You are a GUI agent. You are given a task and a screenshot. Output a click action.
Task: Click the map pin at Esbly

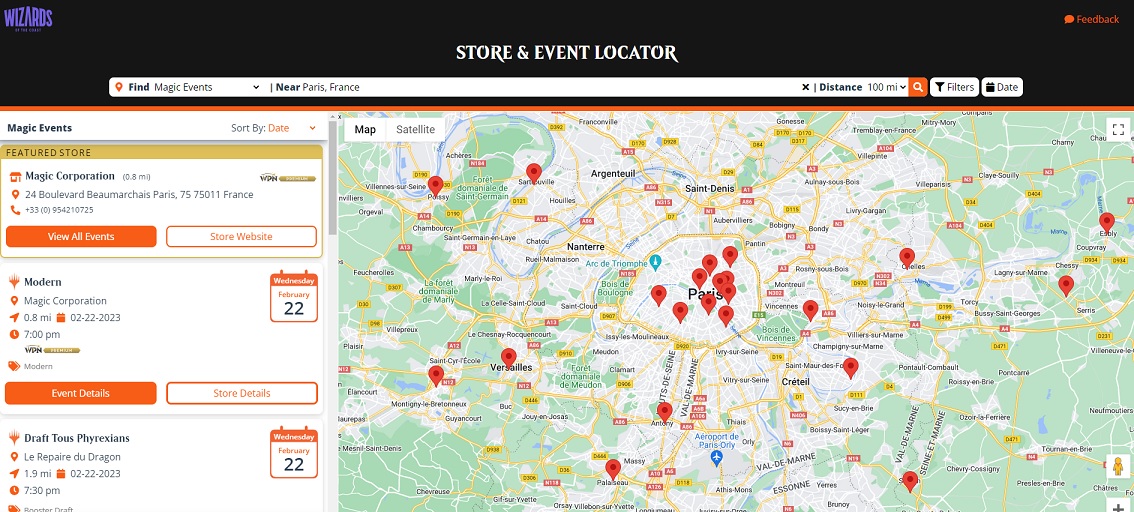(x=1107, y=223)
